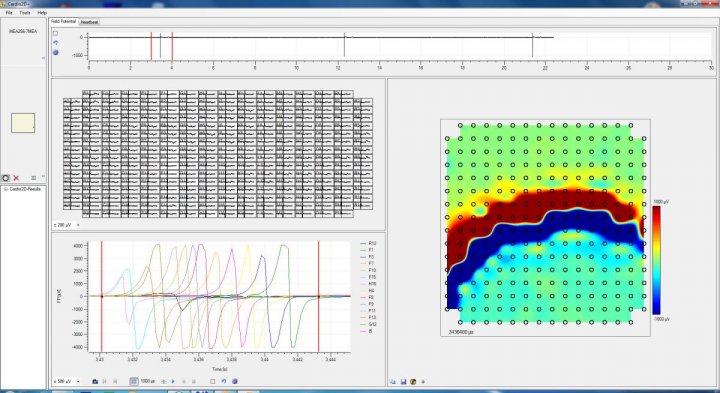Click legend entry F13
The width and height of the screenshot is (720, 393).
tap(368, 317)
